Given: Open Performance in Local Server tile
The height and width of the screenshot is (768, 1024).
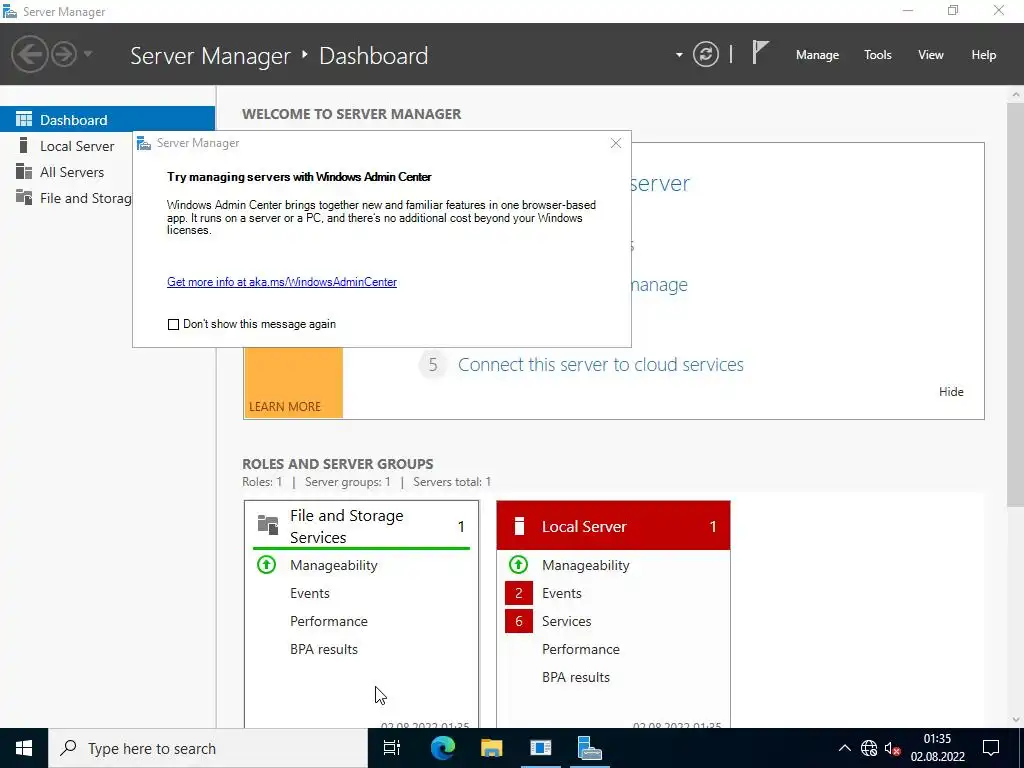Looking at the screenshot, I should tap(581, 649).
